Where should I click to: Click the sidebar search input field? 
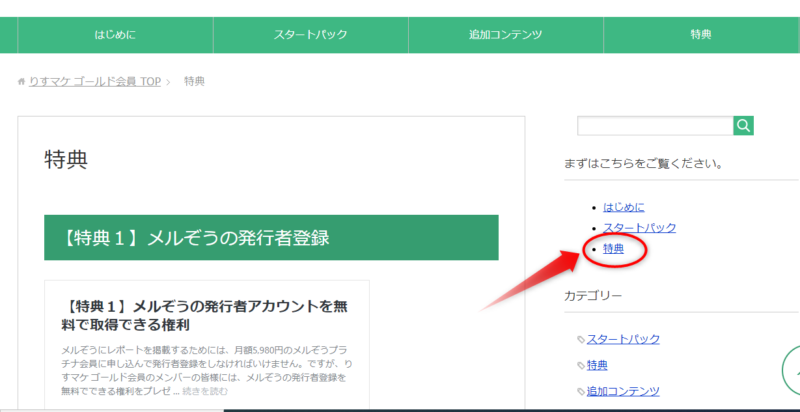coord(656,125)
